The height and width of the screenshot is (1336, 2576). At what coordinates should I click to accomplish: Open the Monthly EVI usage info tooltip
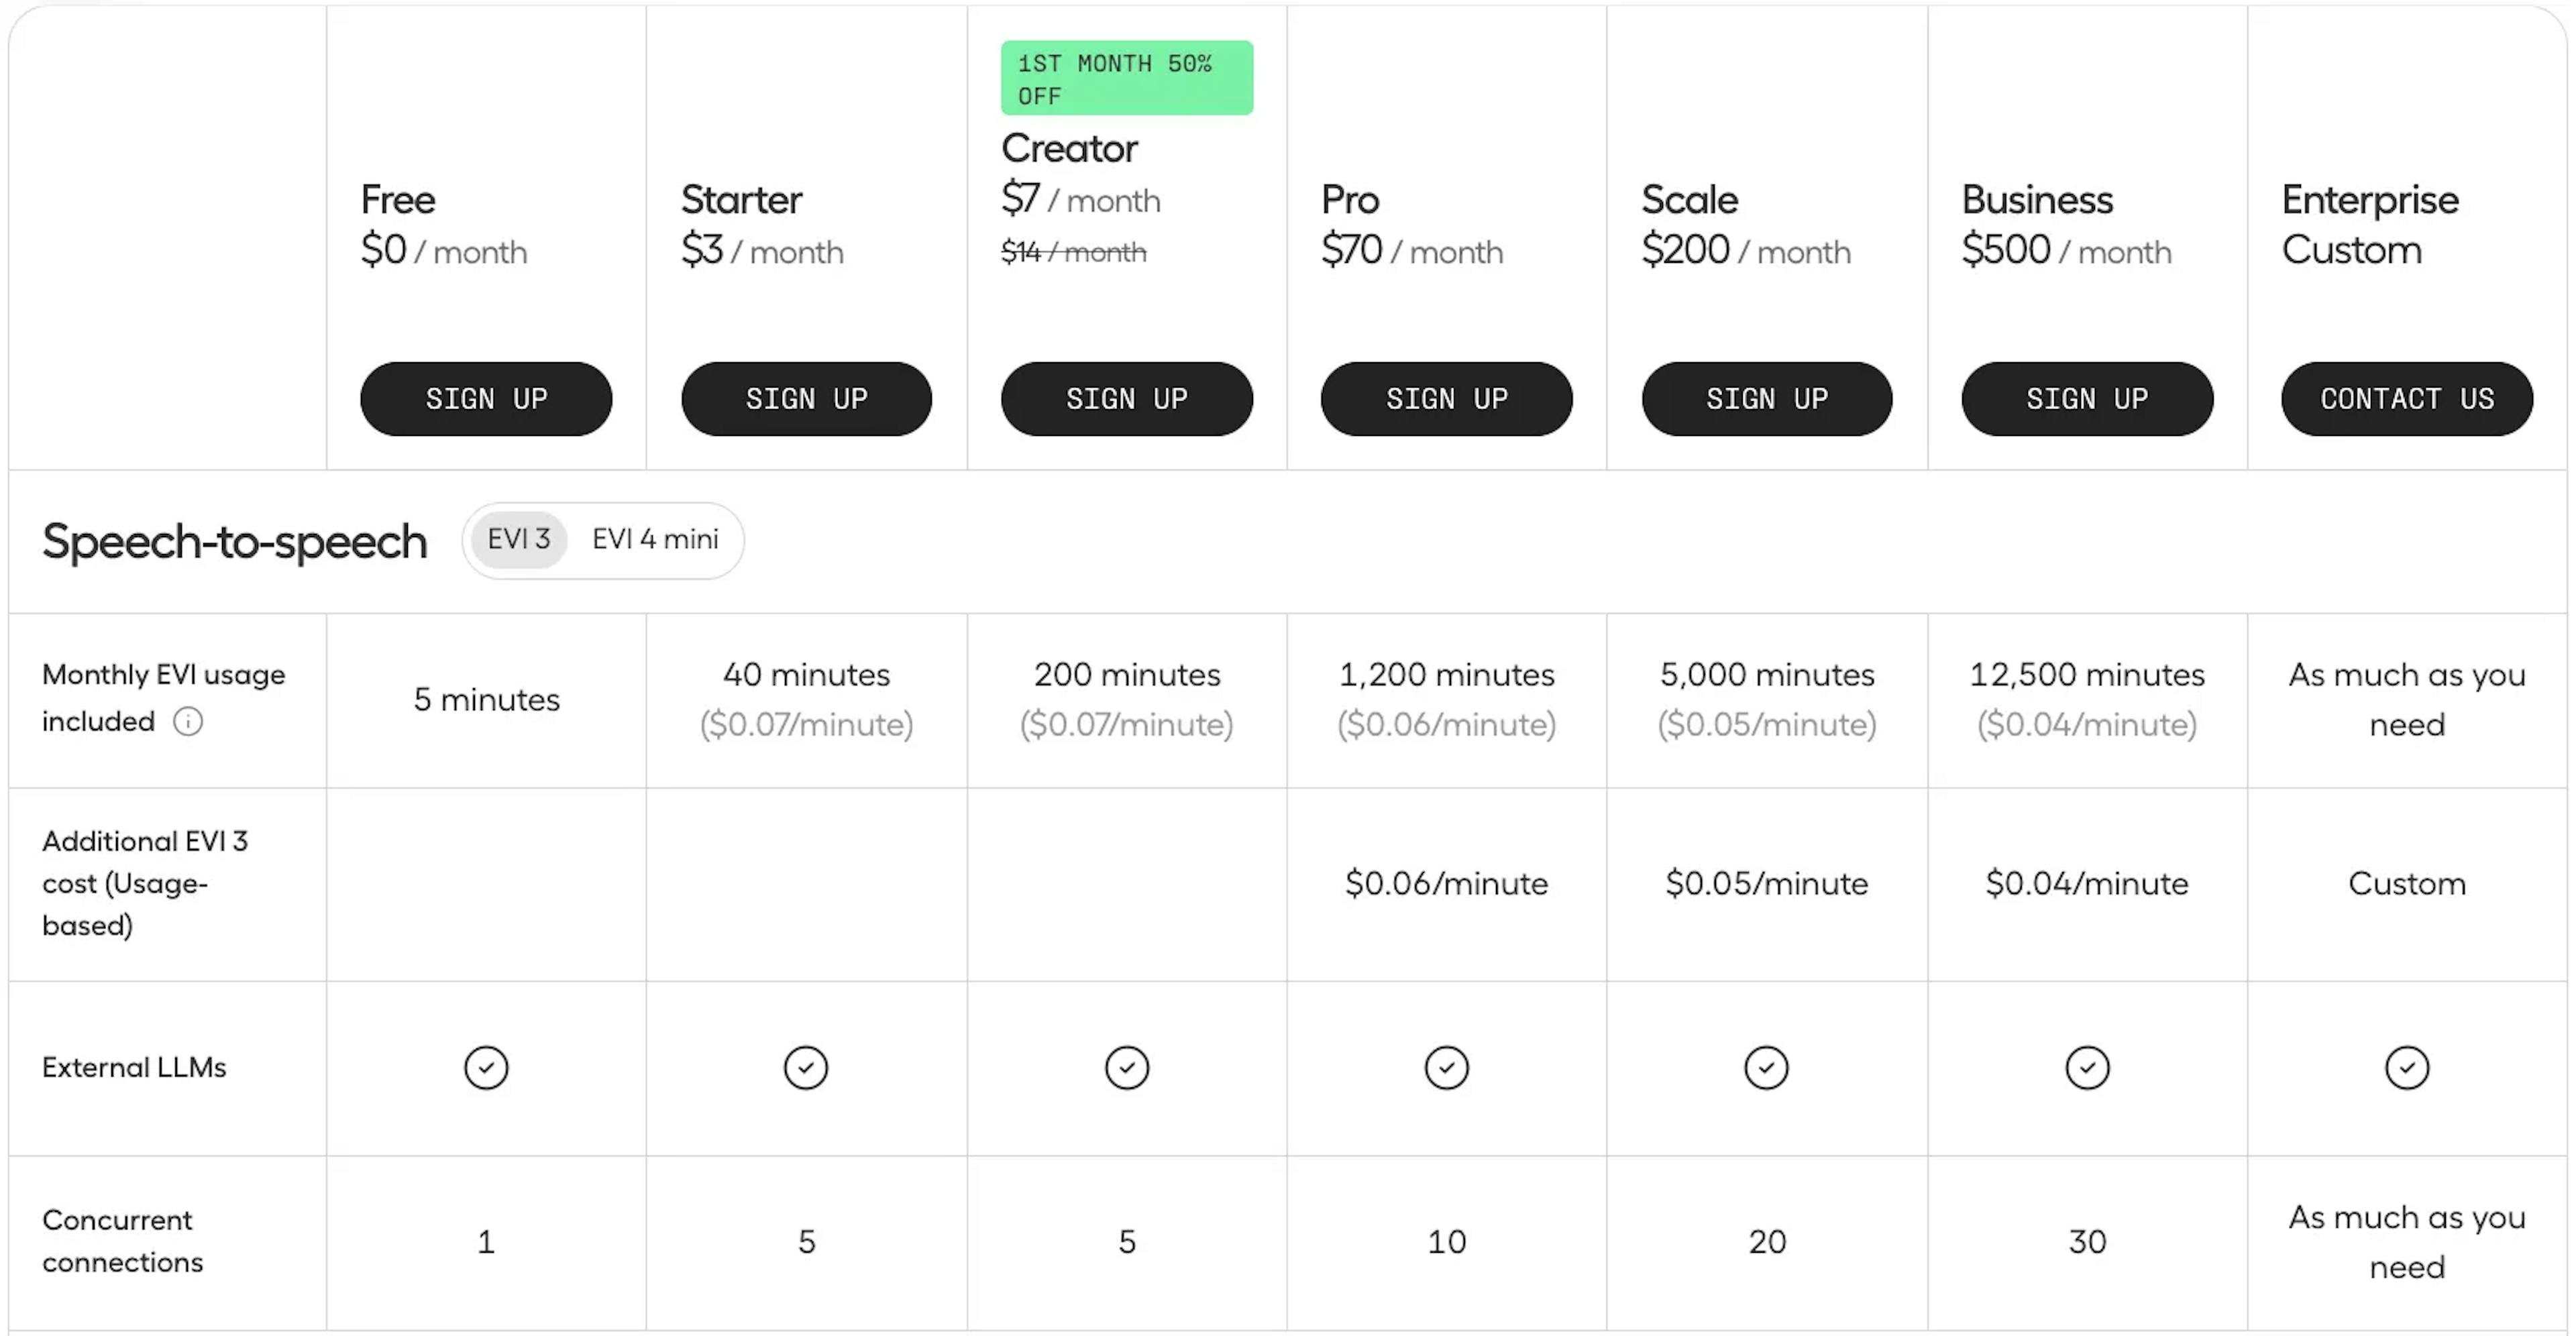189,721
